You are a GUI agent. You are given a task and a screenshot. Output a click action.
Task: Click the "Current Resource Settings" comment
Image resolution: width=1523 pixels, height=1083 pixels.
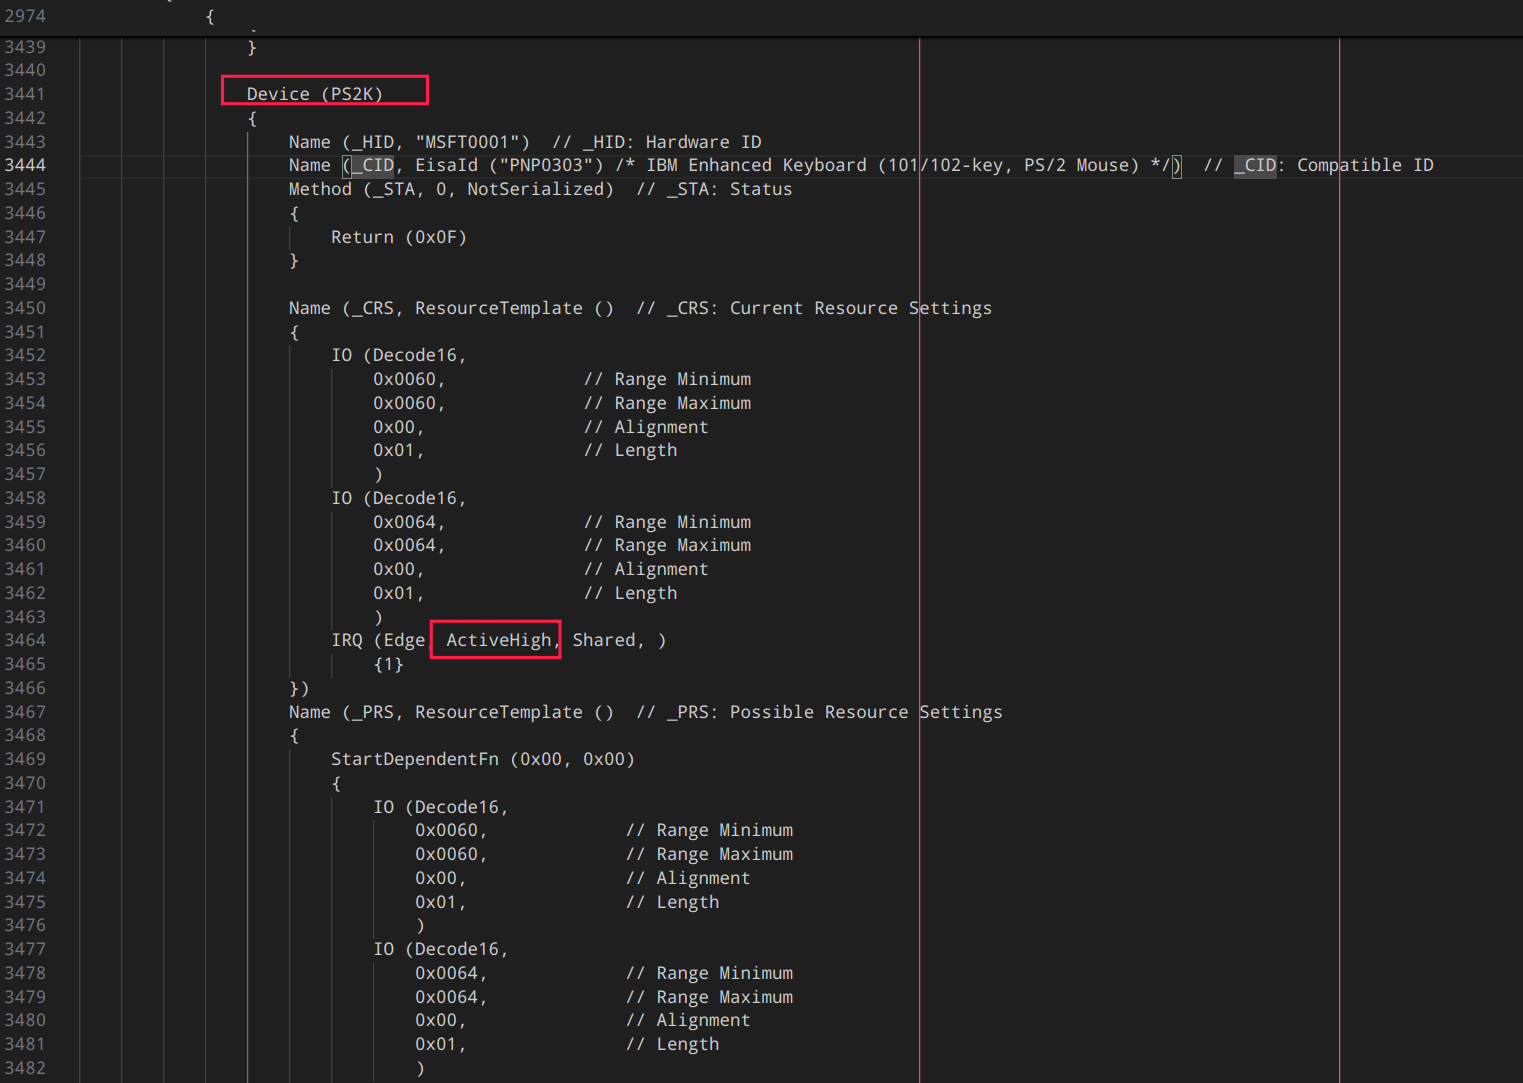click(x=861, y=308)
